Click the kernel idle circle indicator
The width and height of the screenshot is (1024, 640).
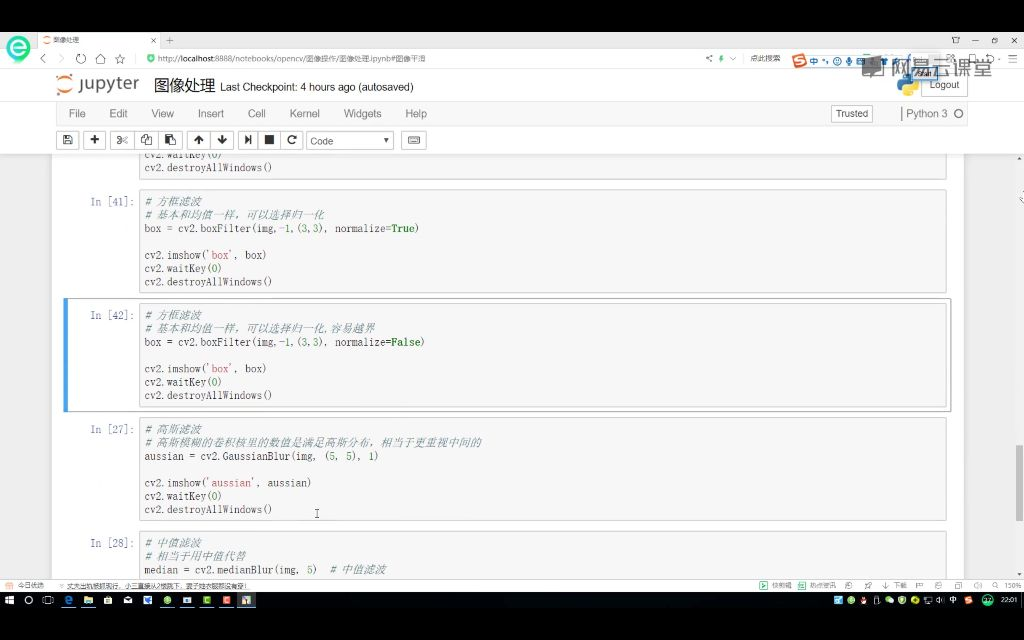tap(959, 114)
